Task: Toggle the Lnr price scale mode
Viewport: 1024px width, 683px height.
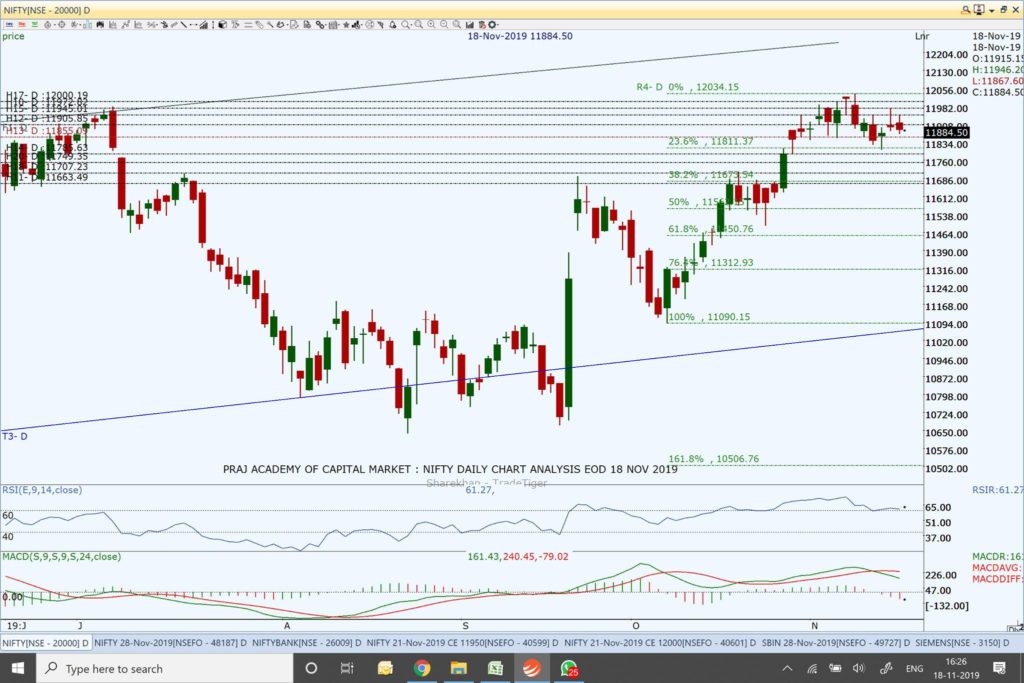Action: [921, 36]
